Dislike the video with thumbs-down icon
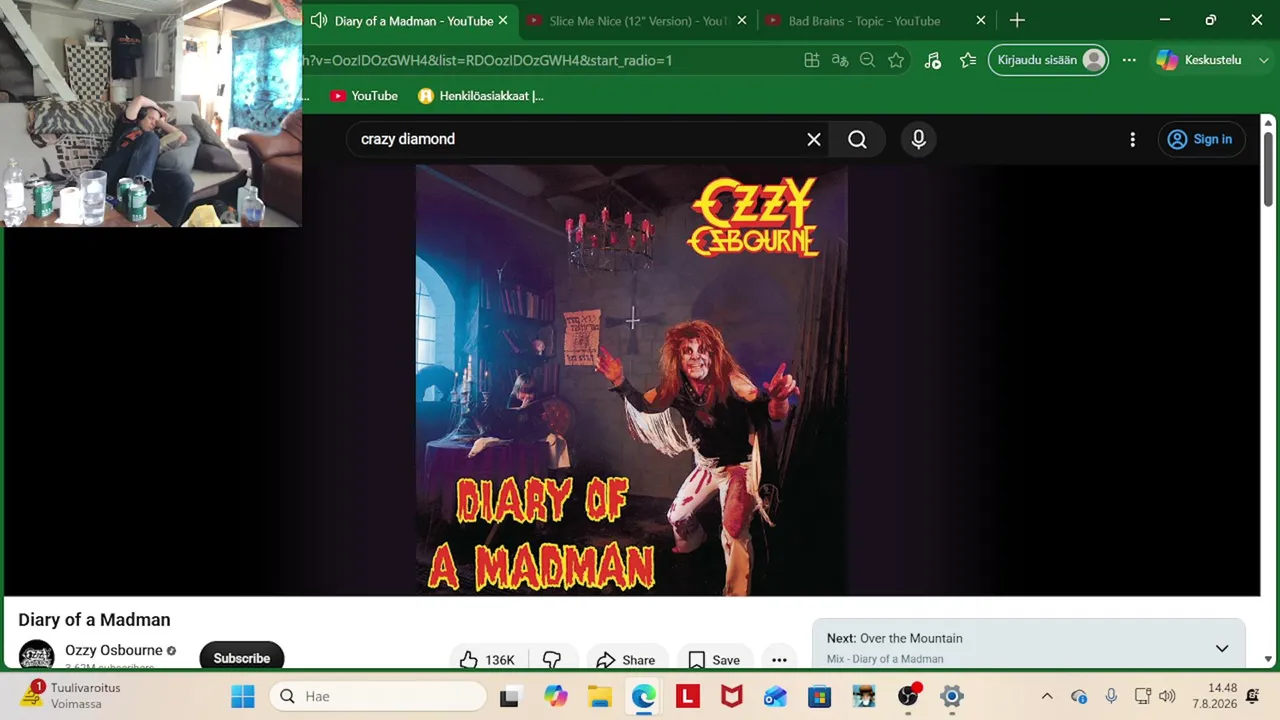Image resolution: width=1280 pixels, height=720 pixels. pyautogui.click(x=552, y=660)
